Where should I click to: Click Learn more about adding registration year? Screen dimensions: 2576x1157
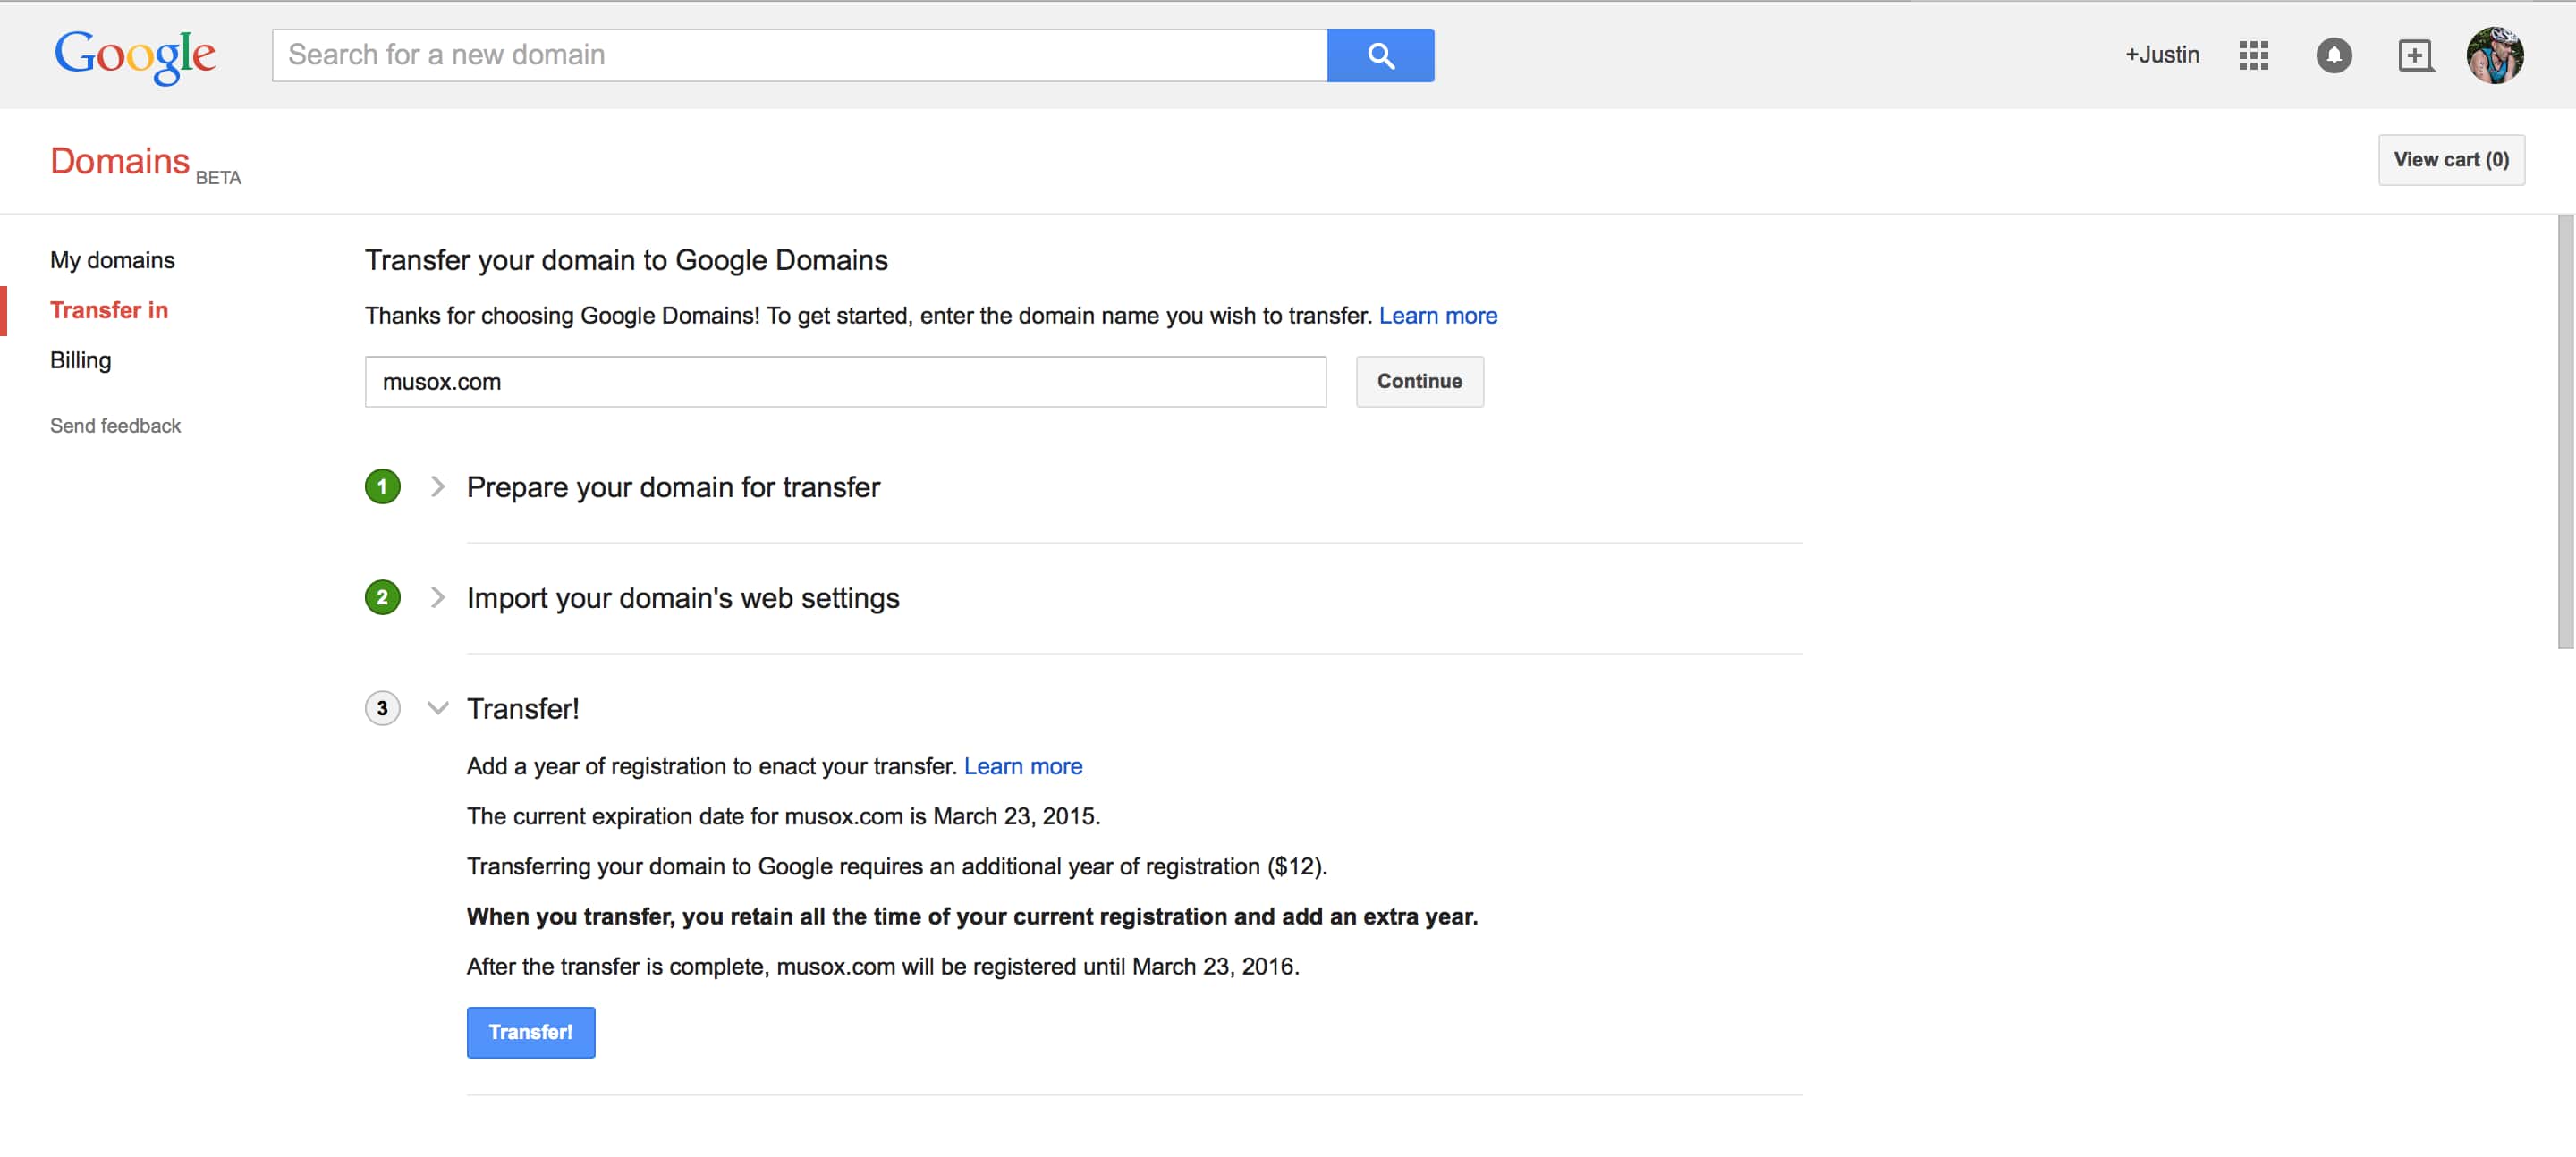tap(1023, 767)
